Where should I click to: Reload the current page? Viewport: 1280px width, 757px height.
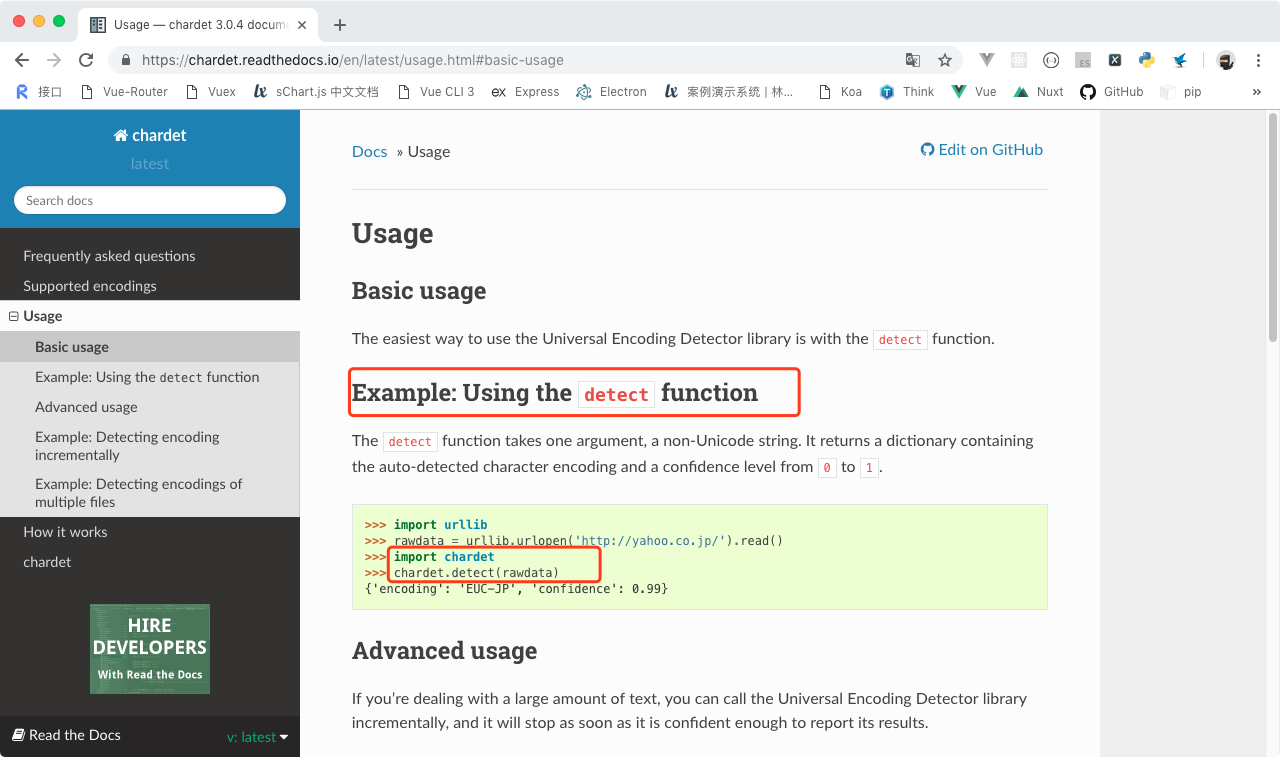(86, 60)
